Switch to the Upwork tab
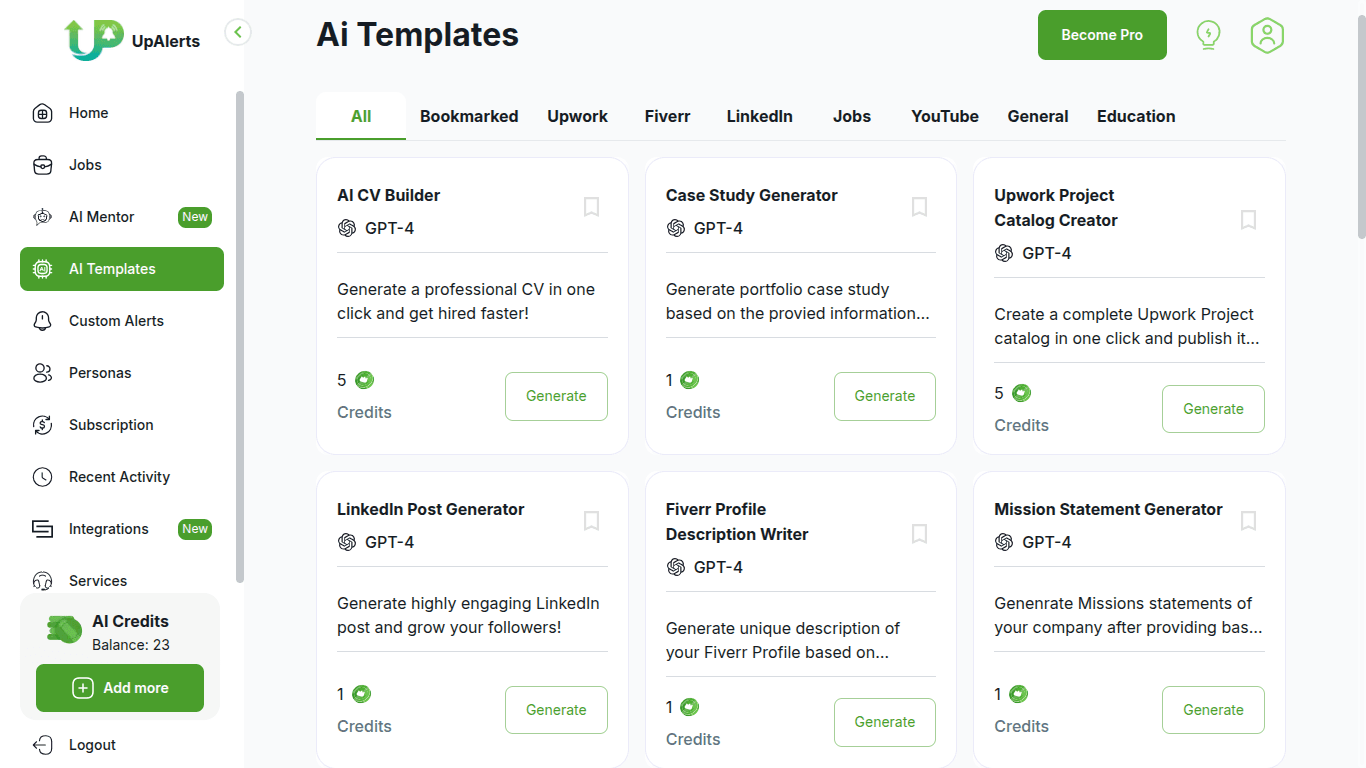This screenshot has height=768, width=1366. click(x=577, y=116)
